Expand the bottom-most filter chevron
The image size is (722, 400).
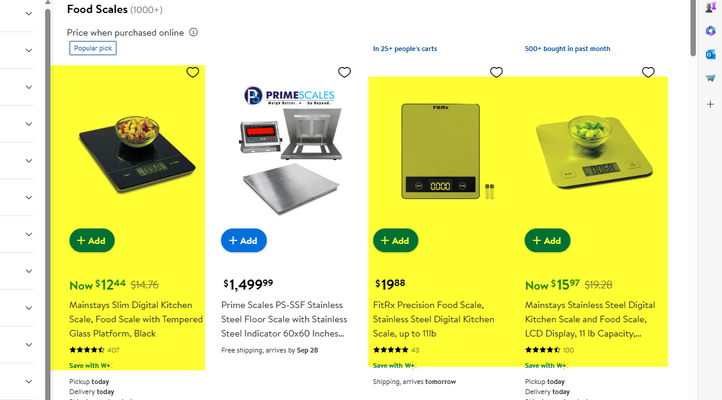tap(29, 381)
